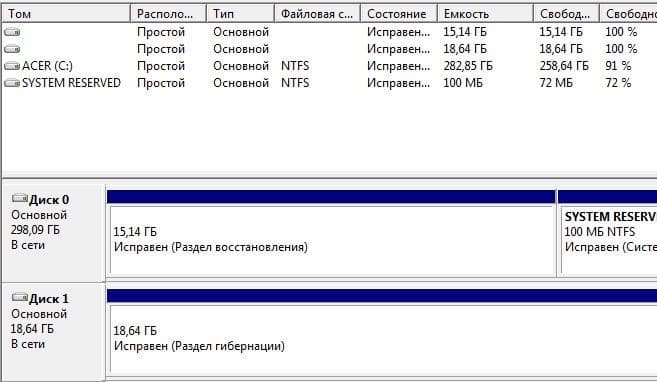Click the Диск 1 label panel
The height and width of the screenshot is (382, 657).
(54, 332)
